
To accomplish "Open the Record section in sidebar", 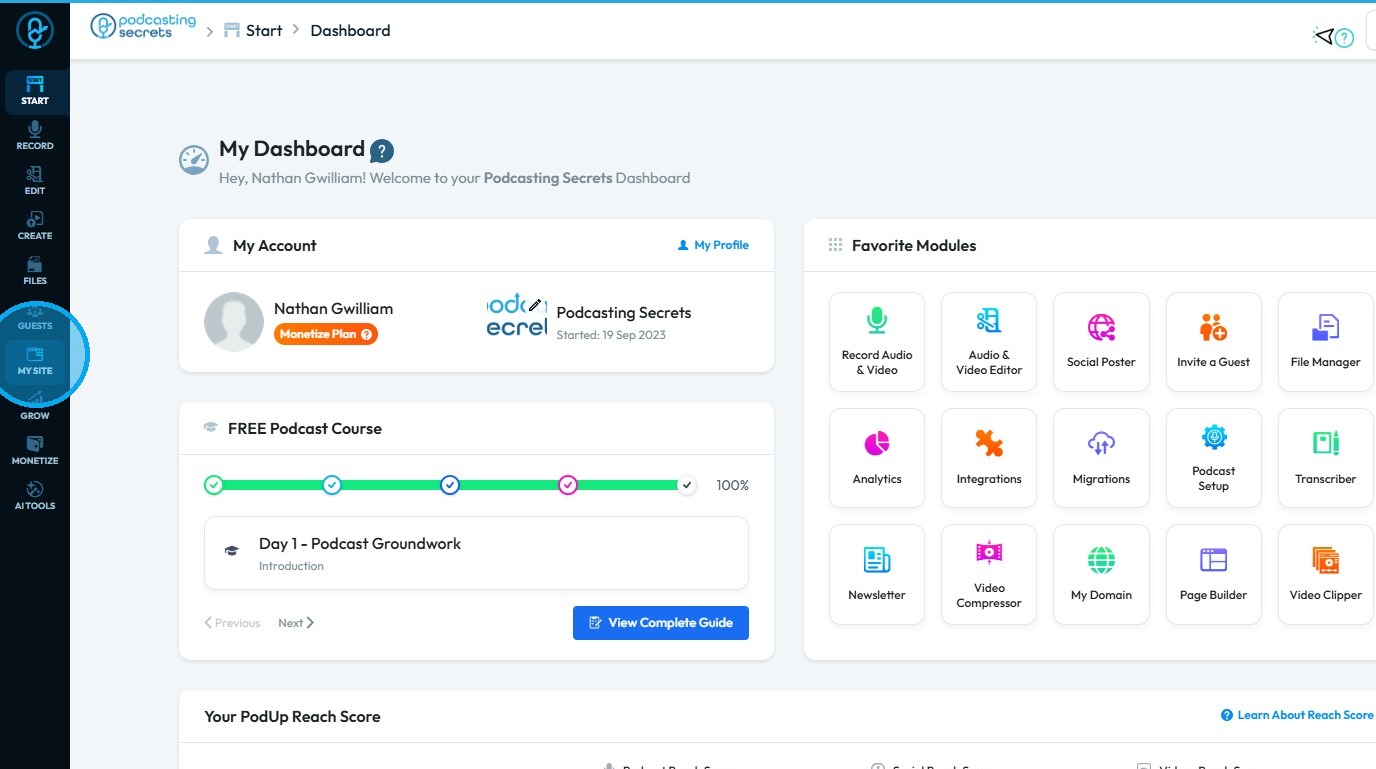I will pos(35,136).
